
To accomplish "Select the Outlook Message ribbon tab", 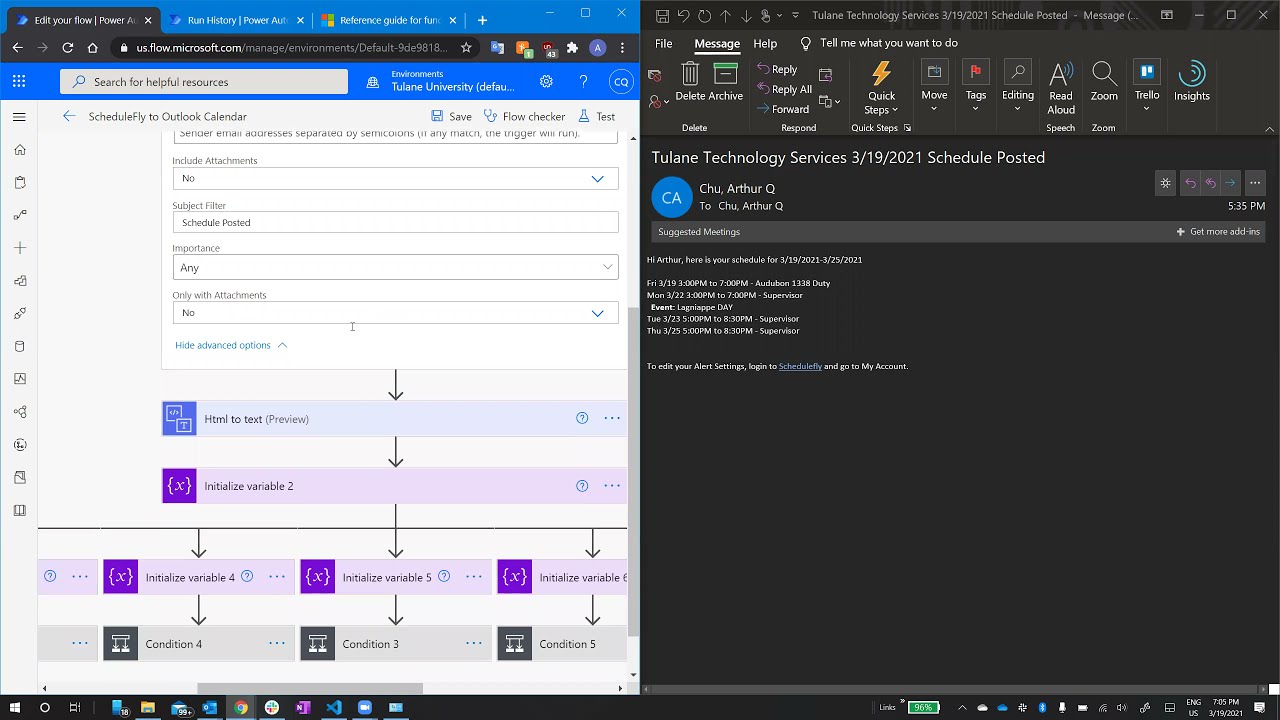I will tap(717, 43).
